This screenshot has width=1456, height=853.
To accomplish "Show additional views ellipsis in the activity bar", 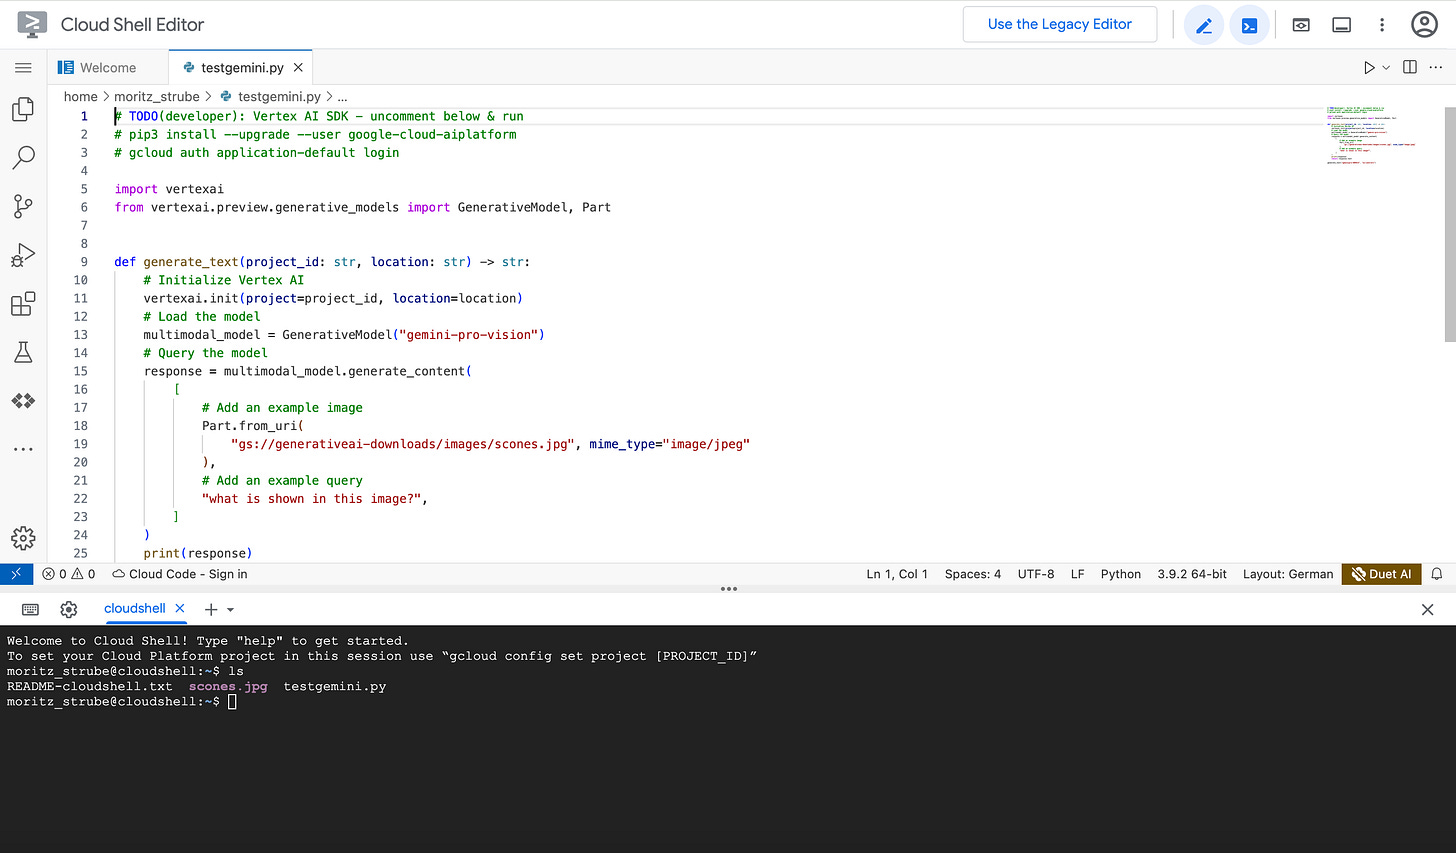I will (23, 450).
